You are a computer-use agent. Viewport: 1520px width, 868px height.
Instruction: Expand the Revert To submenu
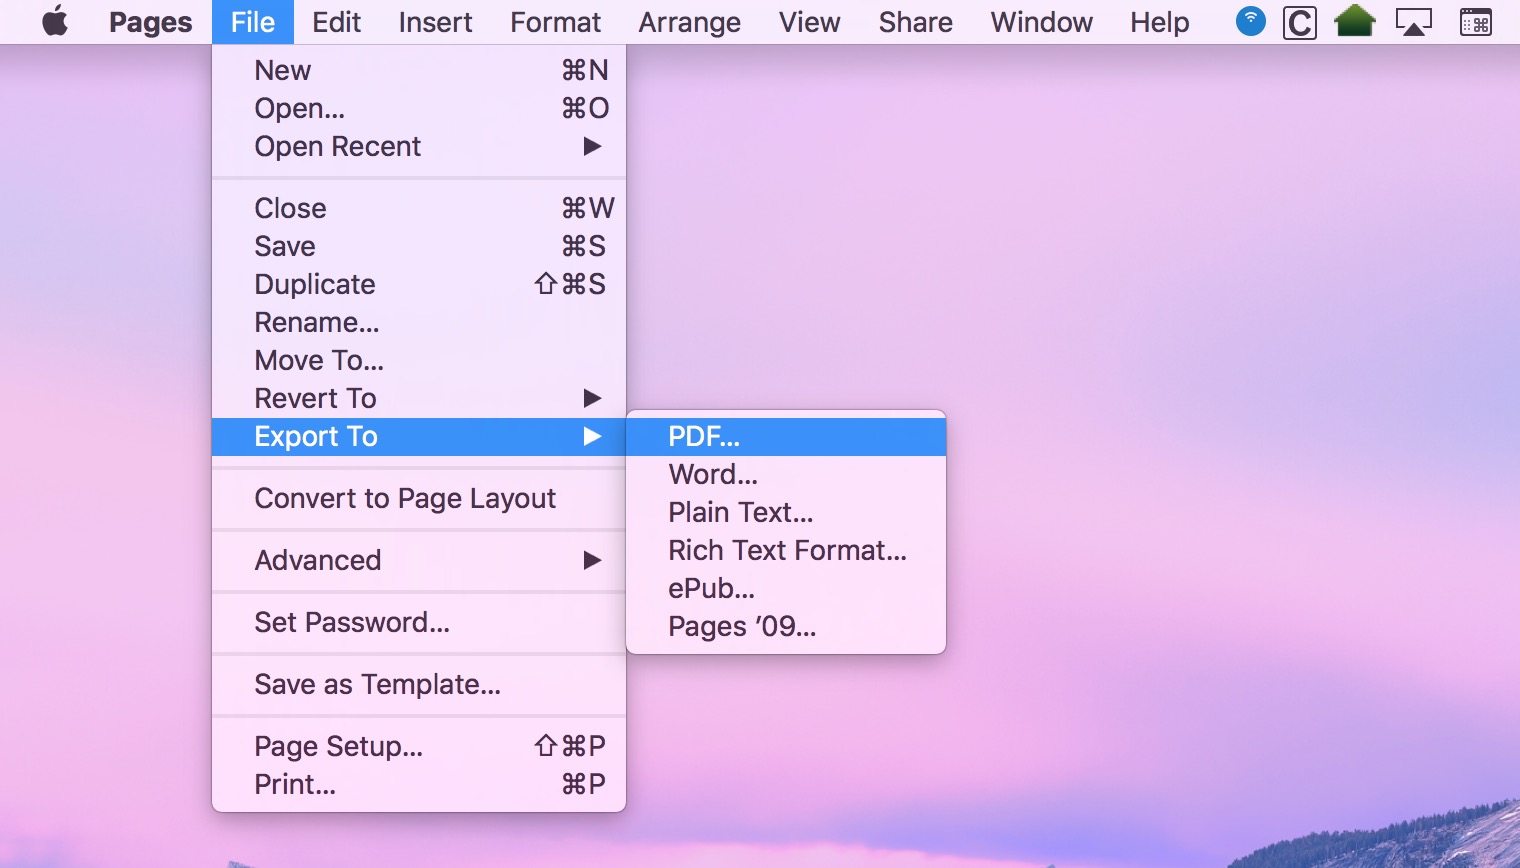(x=419, y=398)
